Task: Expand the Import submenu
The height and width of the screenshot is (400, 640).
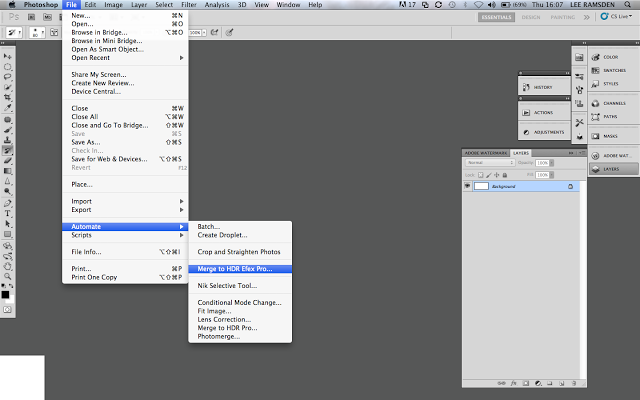Action: click(127, 201)
